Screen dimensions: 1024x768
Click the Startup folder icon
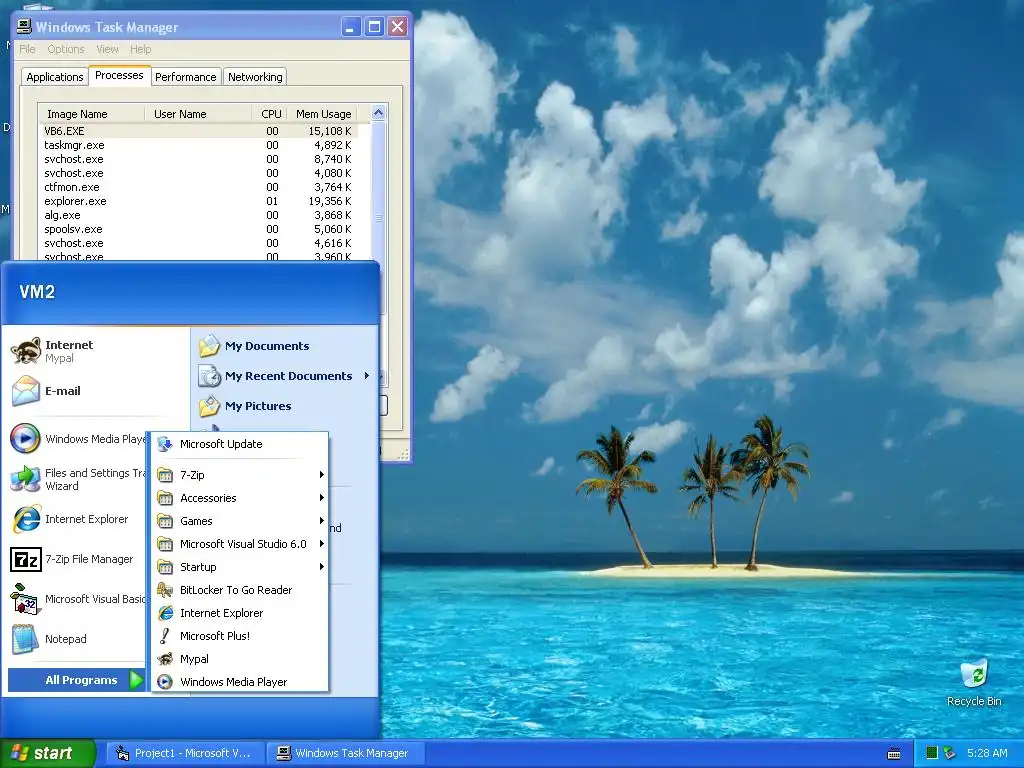[x=165, y=567]
